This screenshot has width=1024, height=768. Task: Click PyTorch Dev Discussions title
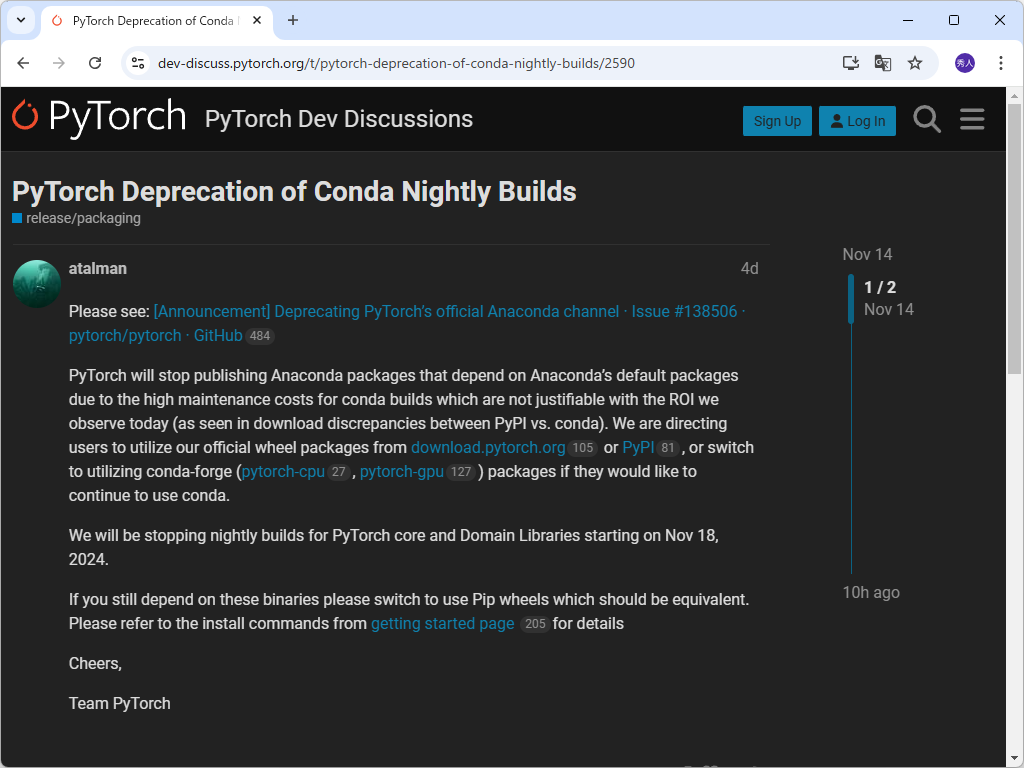coord(339,119)
